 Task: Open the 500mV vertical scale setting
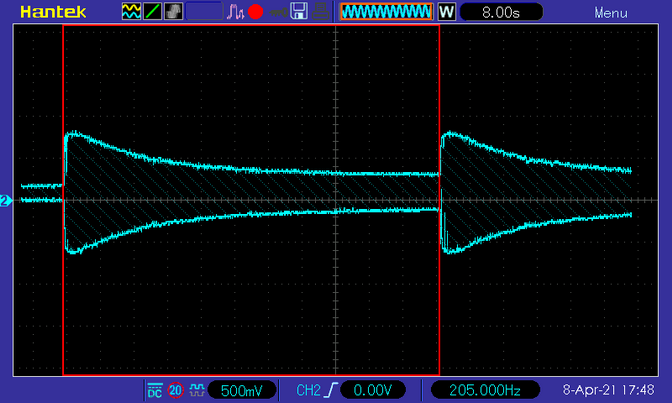(x=242, y=390)
